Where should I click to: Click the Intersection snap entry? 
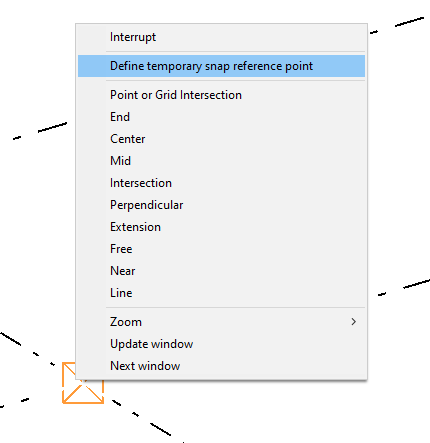221,183
